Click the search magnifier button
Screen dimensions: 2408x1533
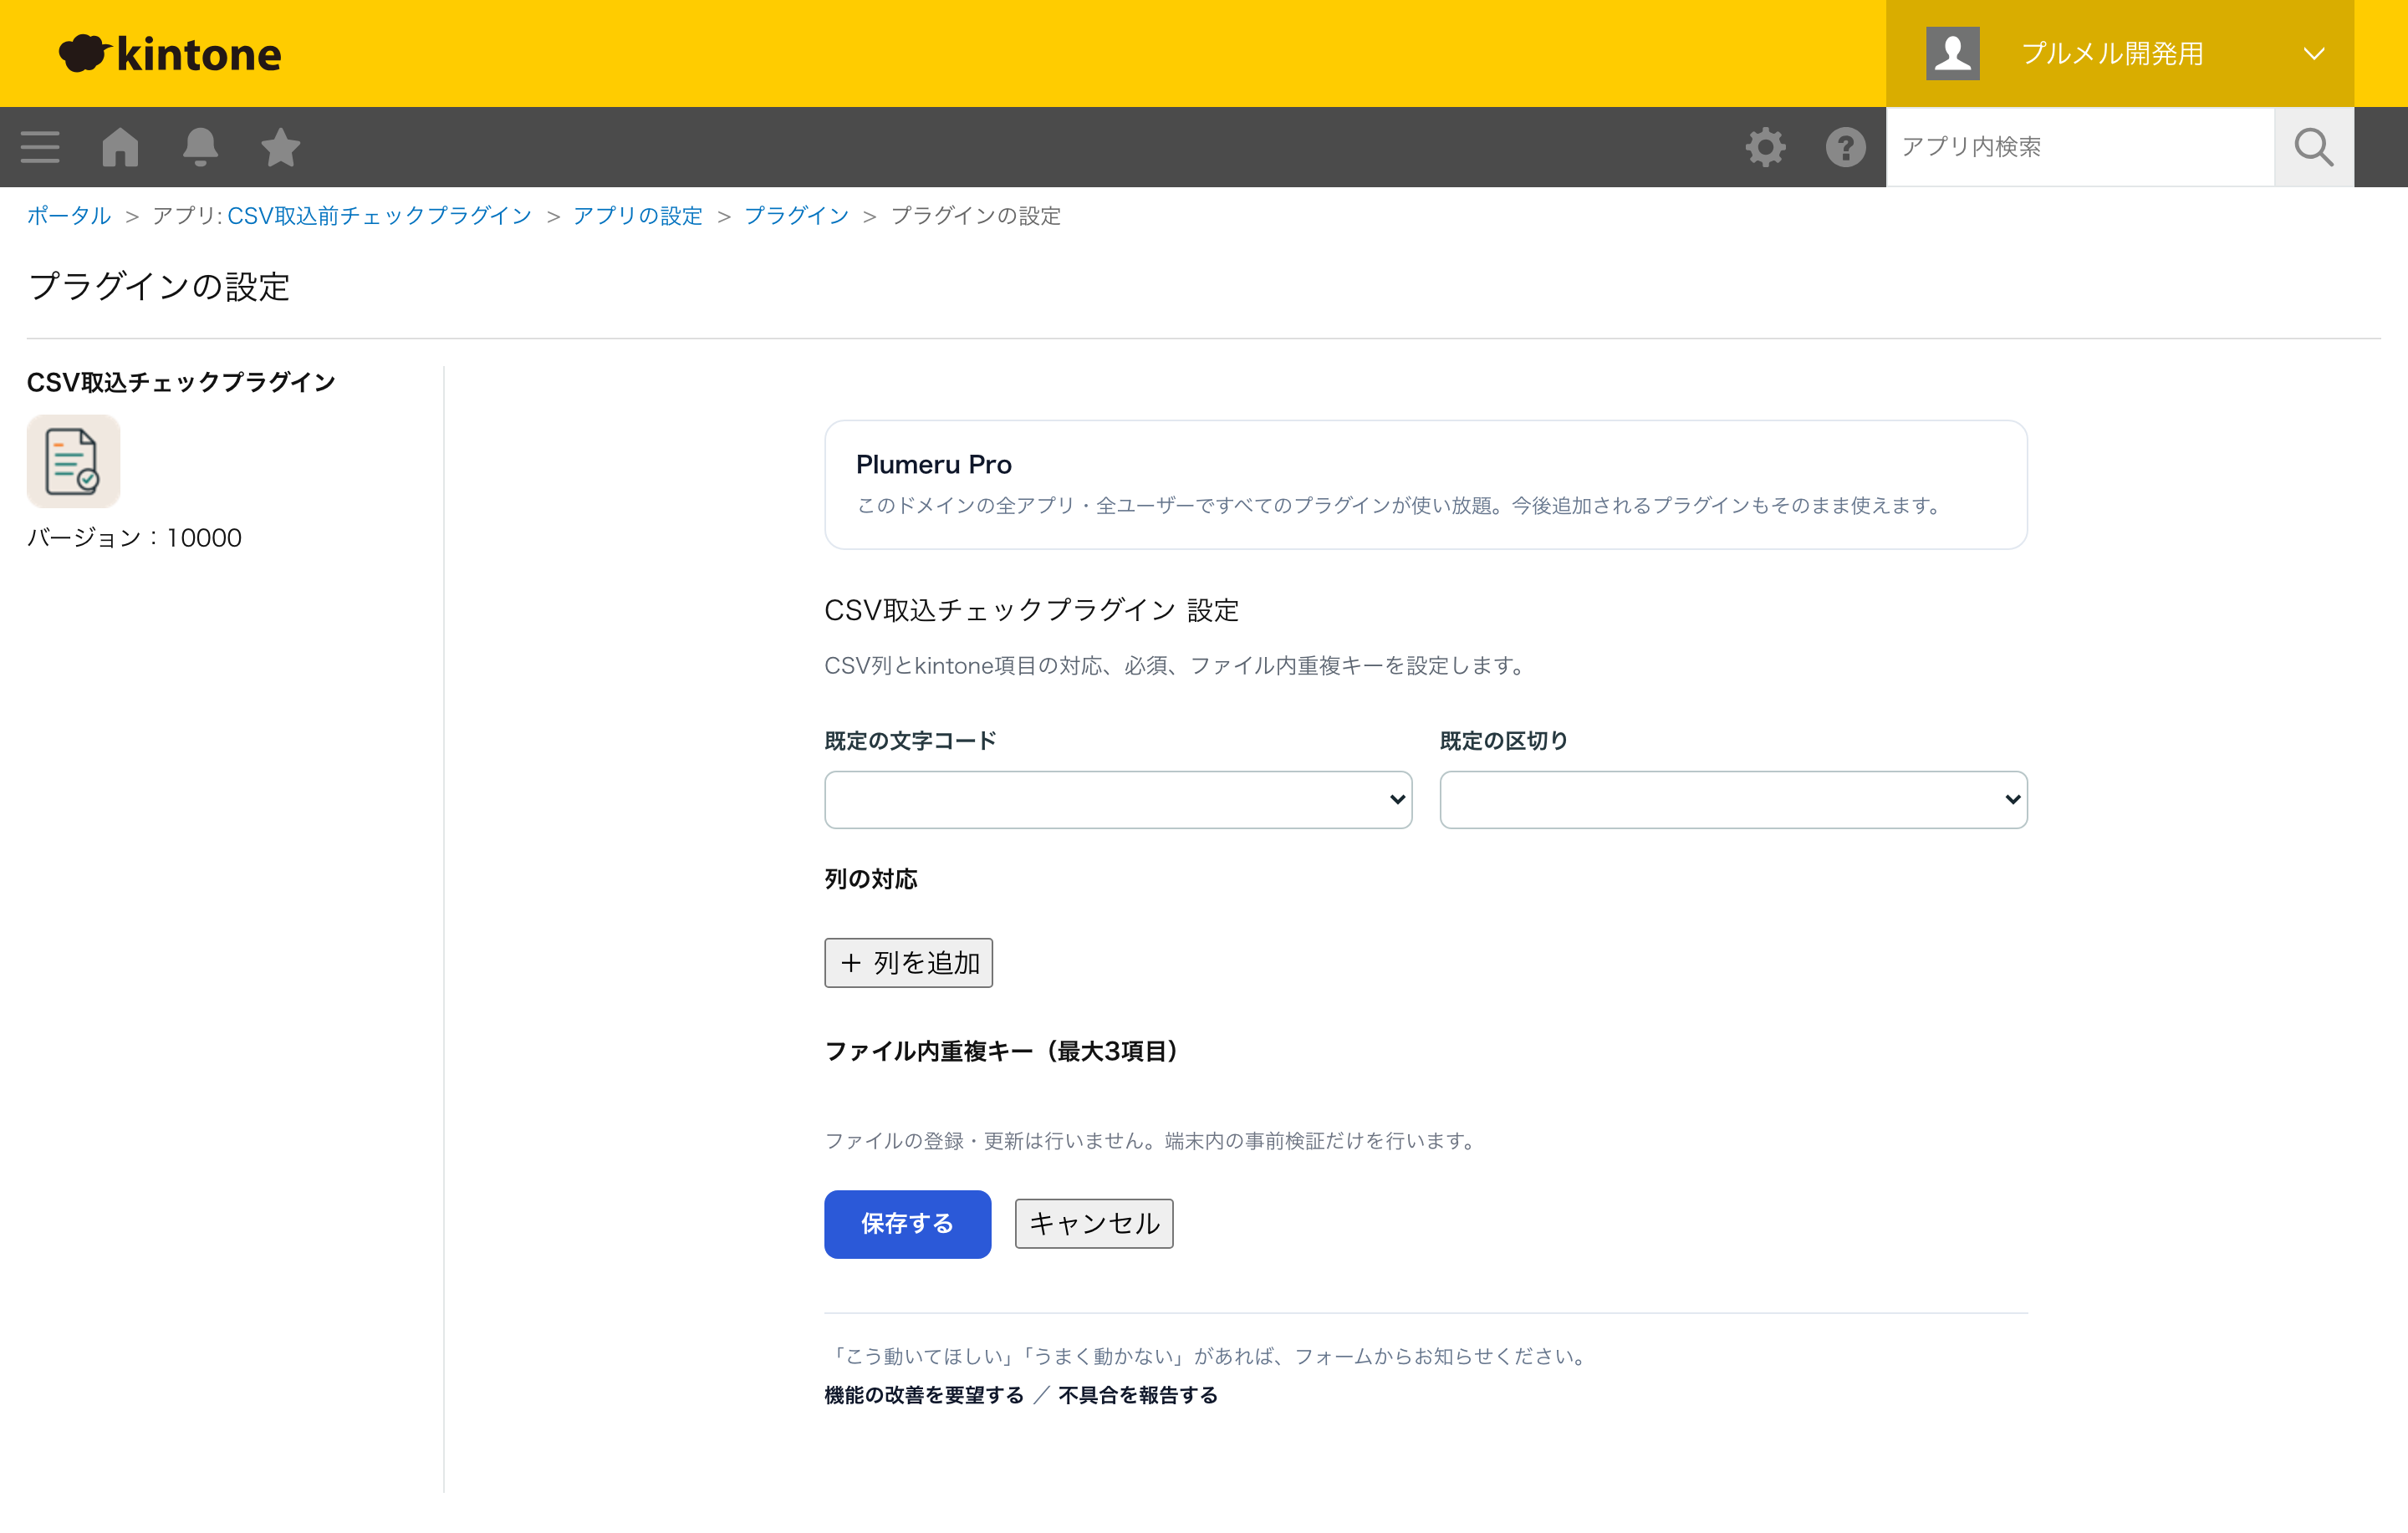pyautogui.click(x=2313, y=147)
